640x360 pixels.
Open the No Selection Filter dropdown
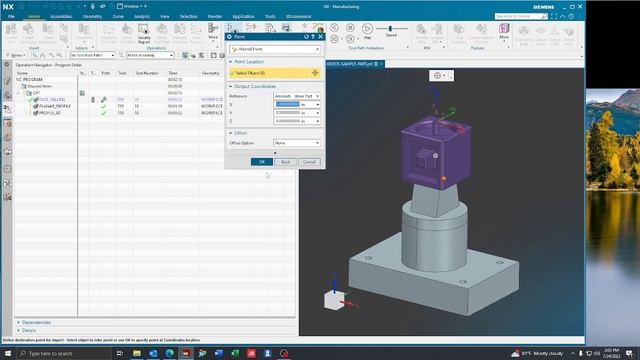[x=93, y=55]
